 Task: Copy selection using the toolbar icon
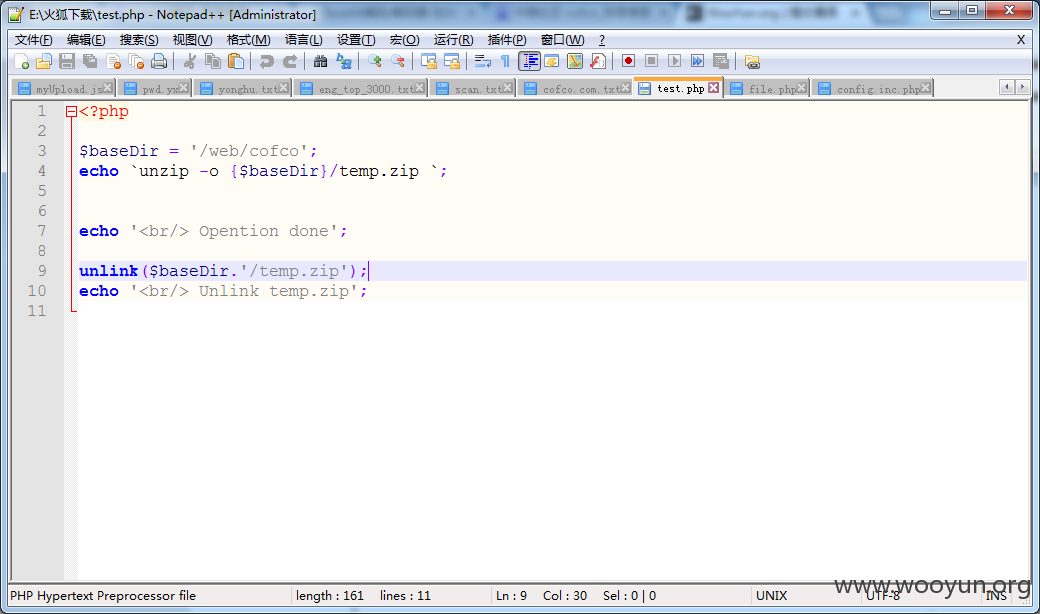point(213,62)
